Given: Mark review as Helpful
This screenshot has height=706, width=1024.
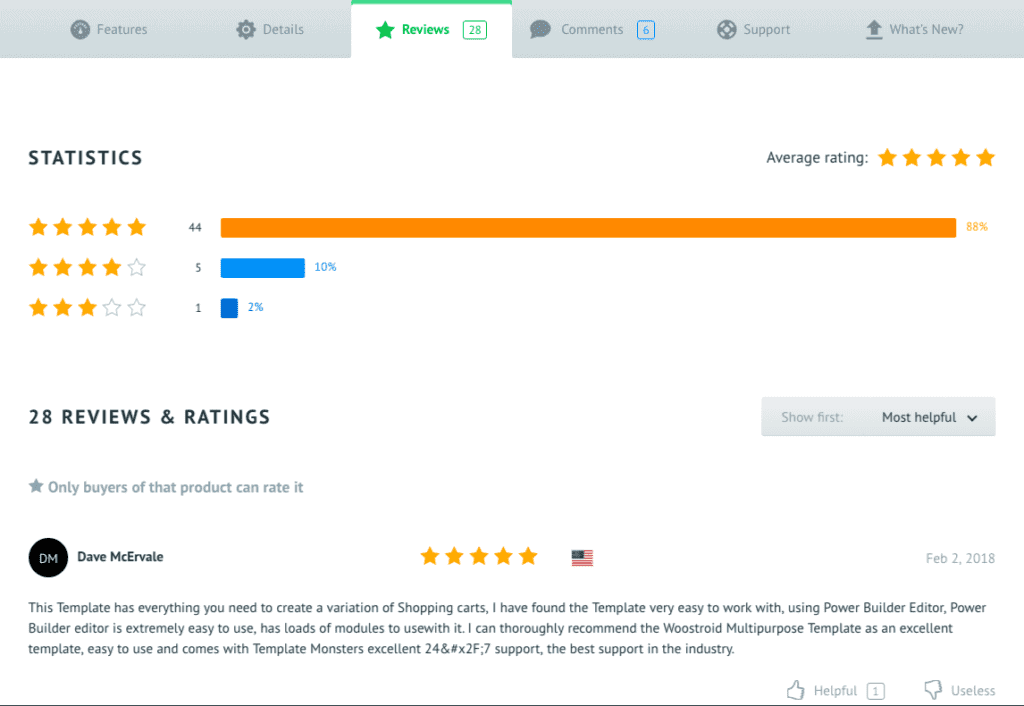Looking at the screenshot, I should coord(835,690).
